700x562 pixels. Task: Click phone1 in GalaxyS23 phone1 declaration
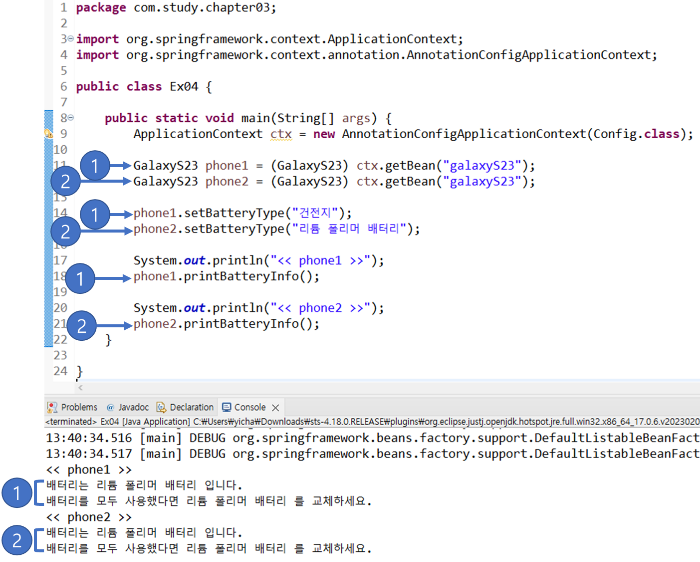click(226, 166)
